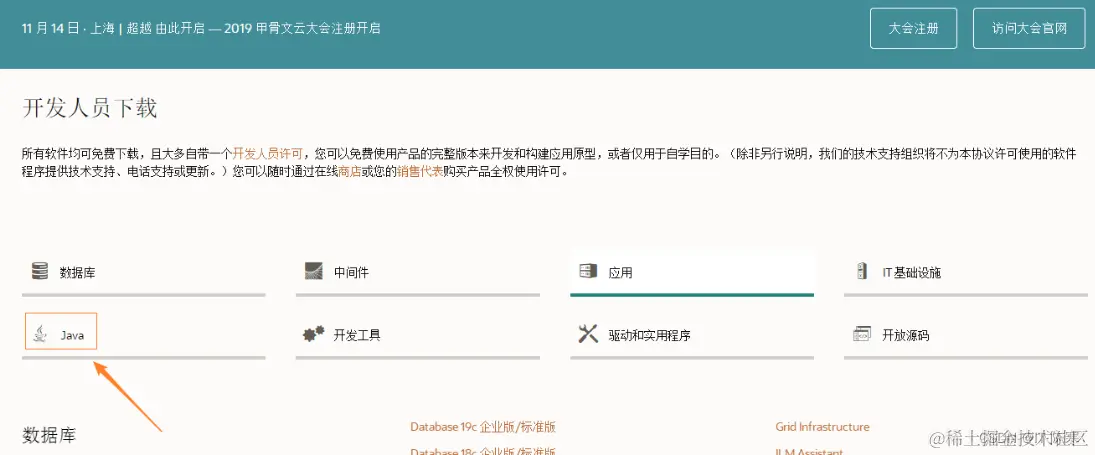Screen dimensions: 1095x455
Task: Click the Java coffee cup icon
Action: tap(42, 334)
